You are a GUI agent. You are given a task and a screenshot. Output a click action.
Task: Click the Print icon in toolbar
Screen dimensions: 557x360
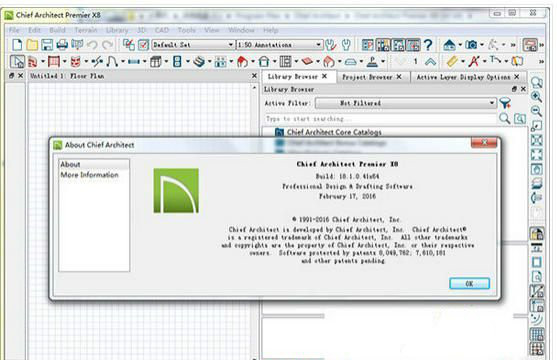pos(62,45)
